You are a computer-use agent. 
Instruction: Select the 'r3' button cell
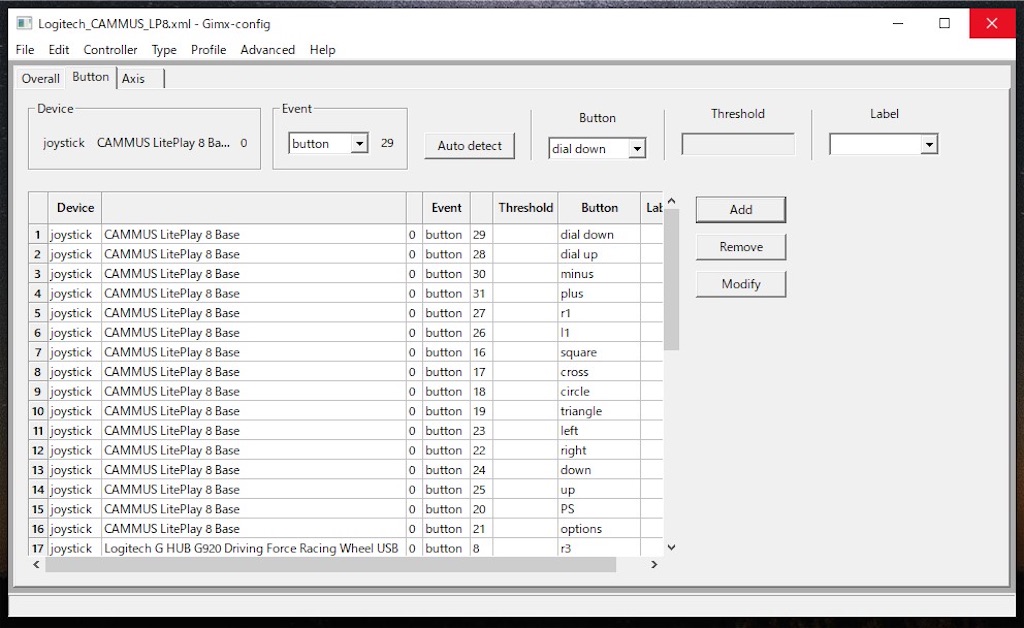pos(599,548)
